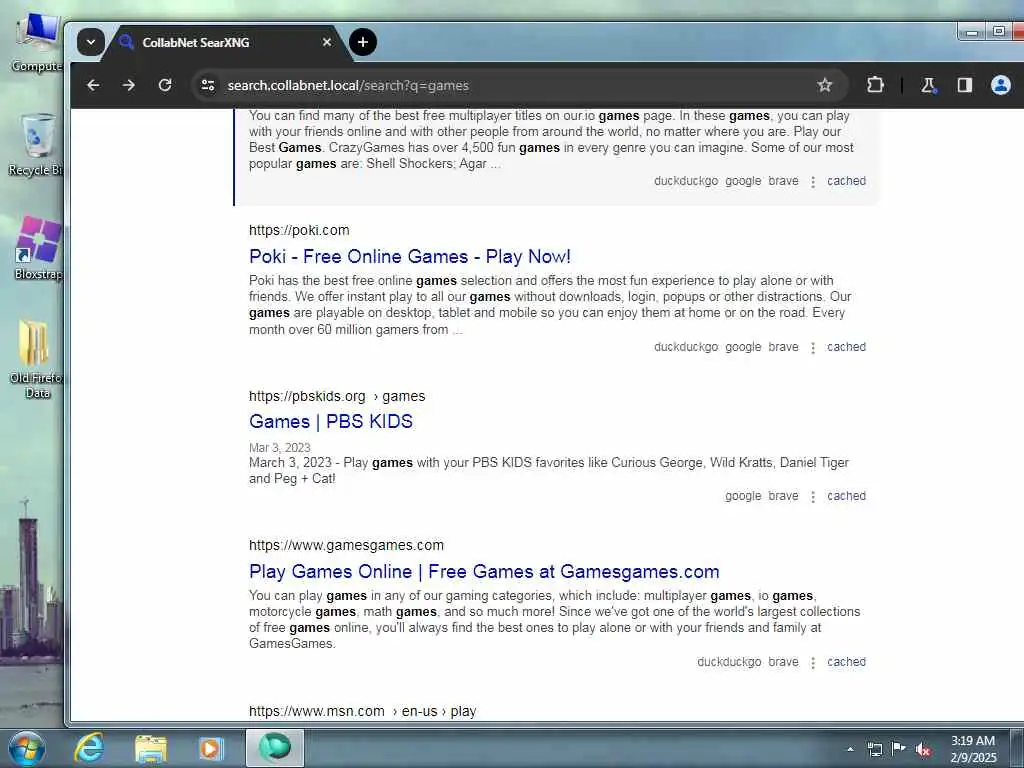Open a new tab with plus button
The height and width of the screenshot is (768, 1024).
coord(363,42)
